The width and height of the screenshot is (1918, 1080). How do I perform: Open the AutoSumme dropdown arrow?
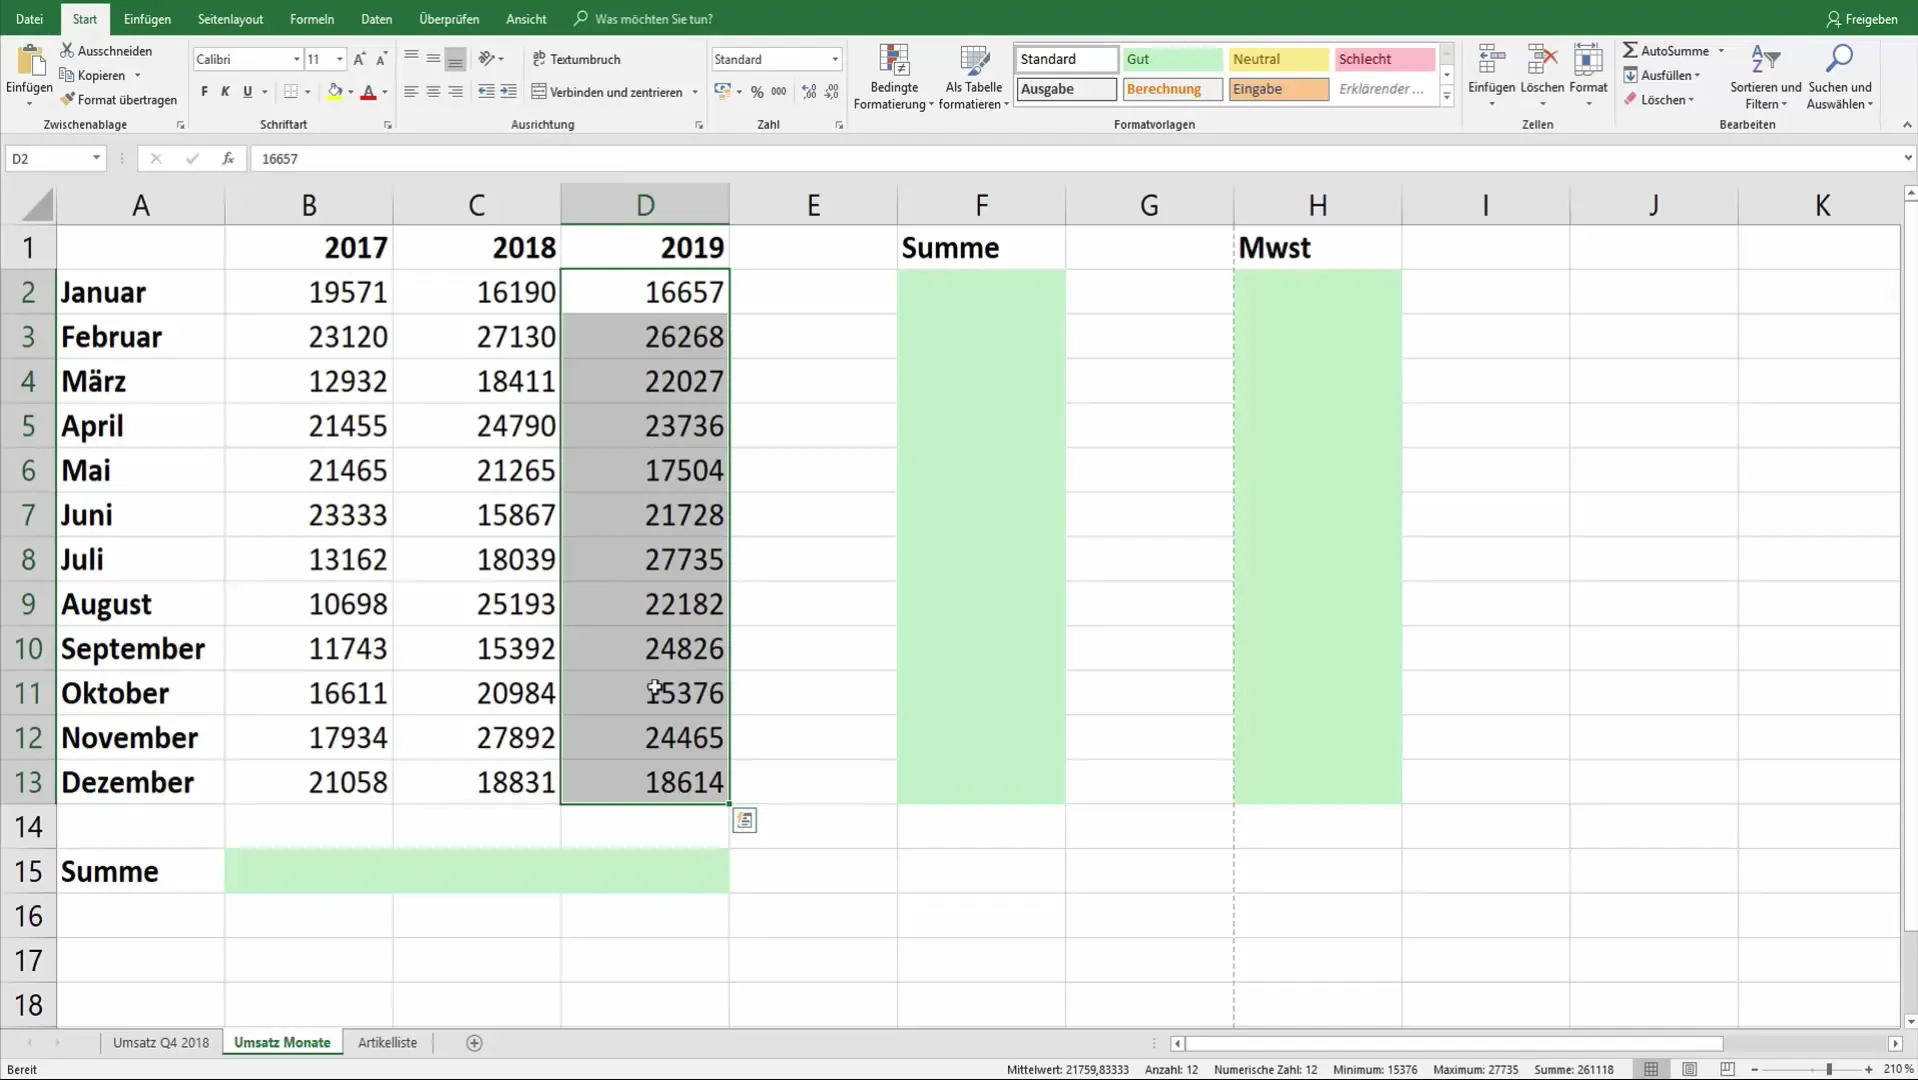pos(1721,51)
